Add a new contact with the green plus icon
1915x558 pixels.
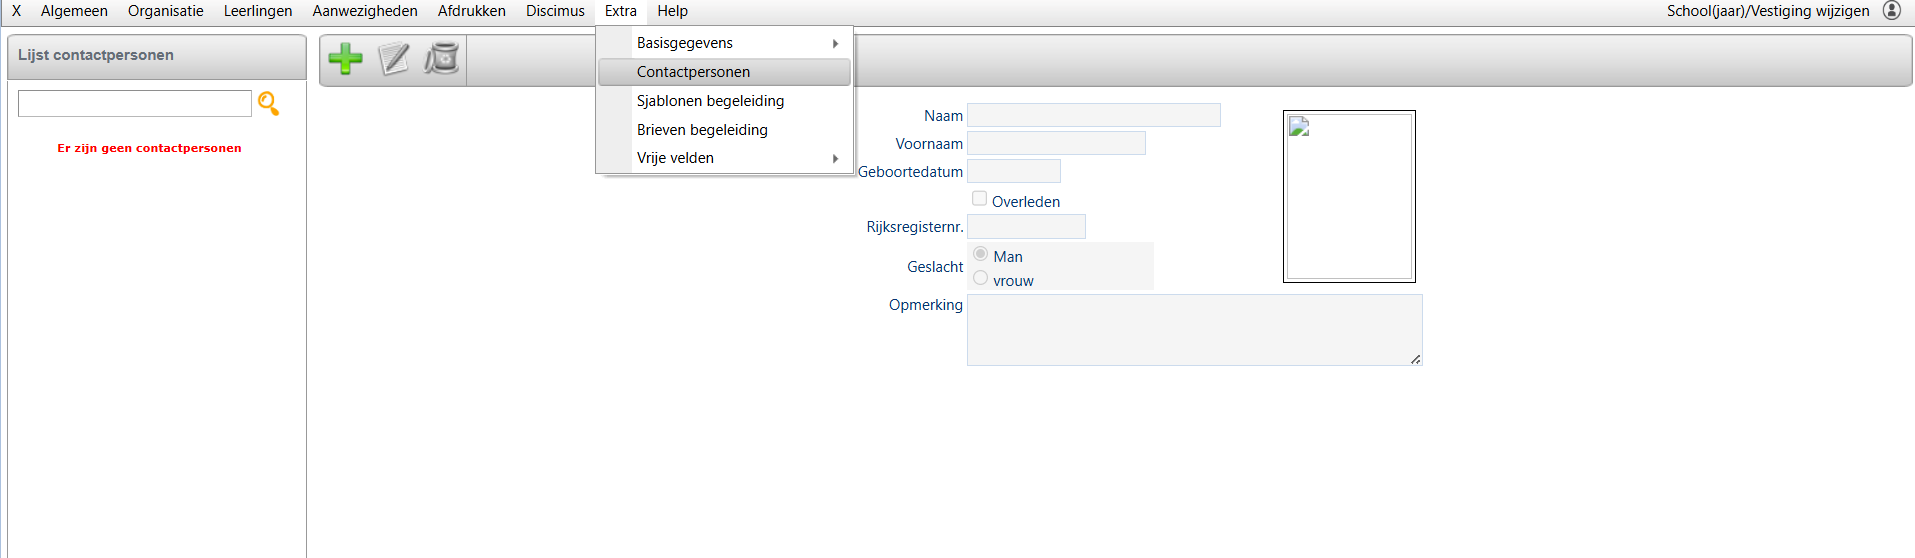pos(346,59)
